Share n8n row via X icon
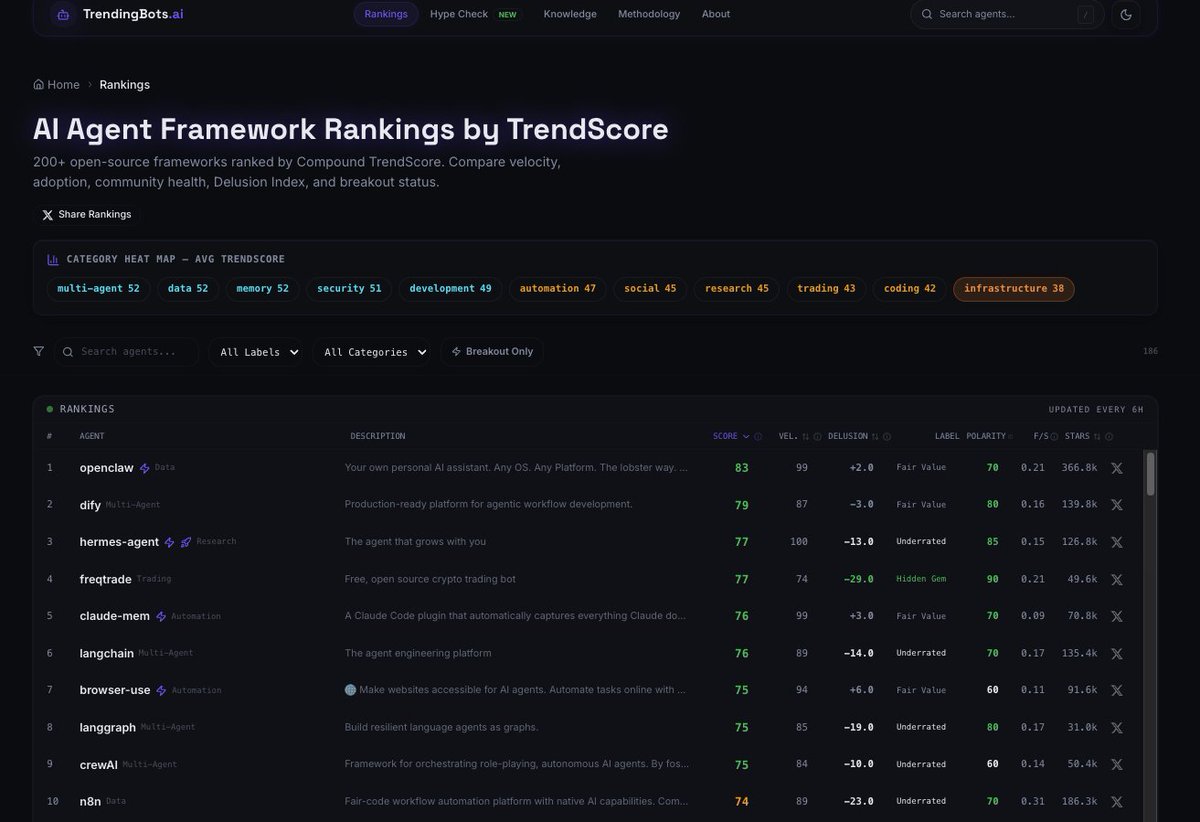Screen dimensions: 1200x822 pyautogui.click(x=1117, y=801)
